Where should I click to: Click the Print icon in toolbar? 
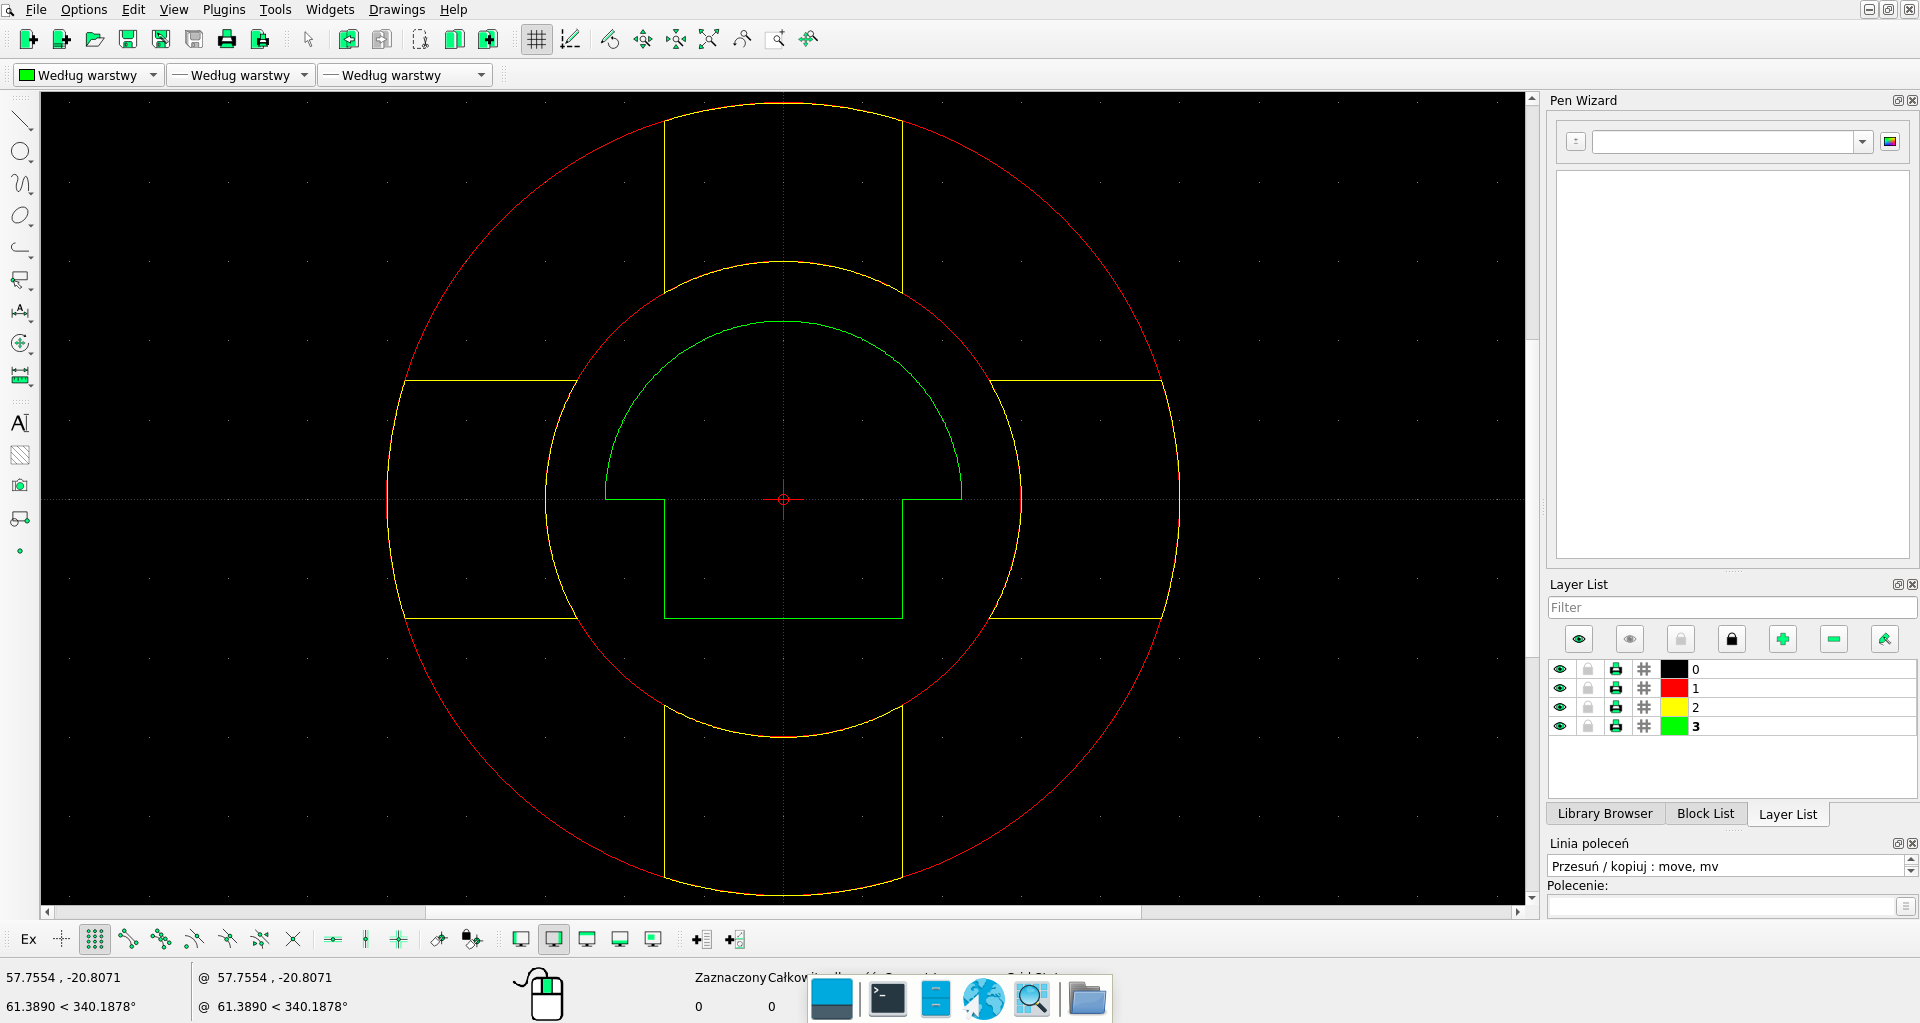[x=227, y=39]
